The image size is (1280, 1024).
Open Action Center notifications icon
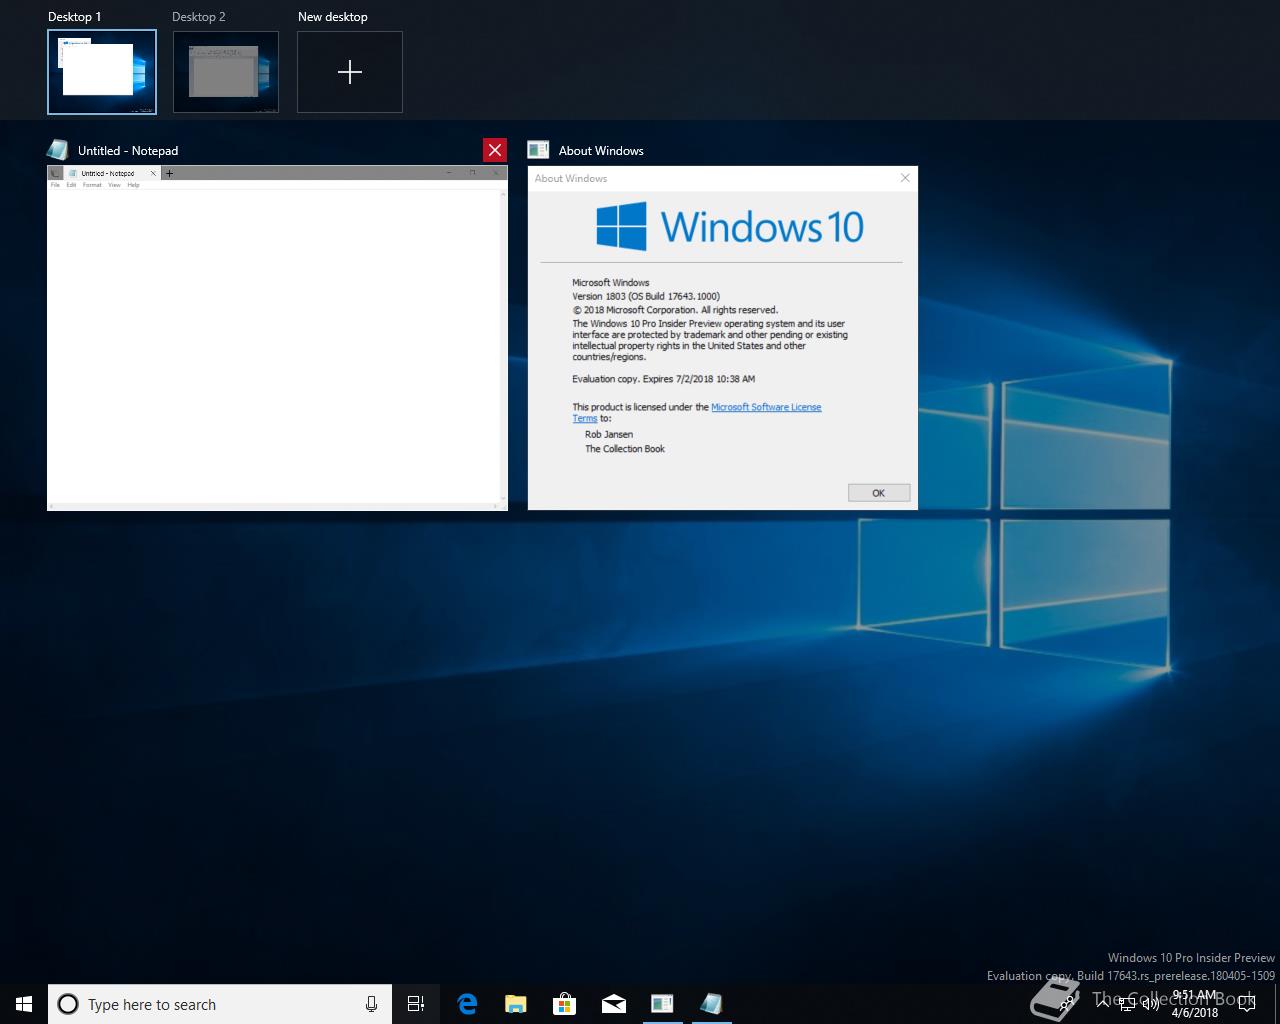click(x=1246, y=1003)
